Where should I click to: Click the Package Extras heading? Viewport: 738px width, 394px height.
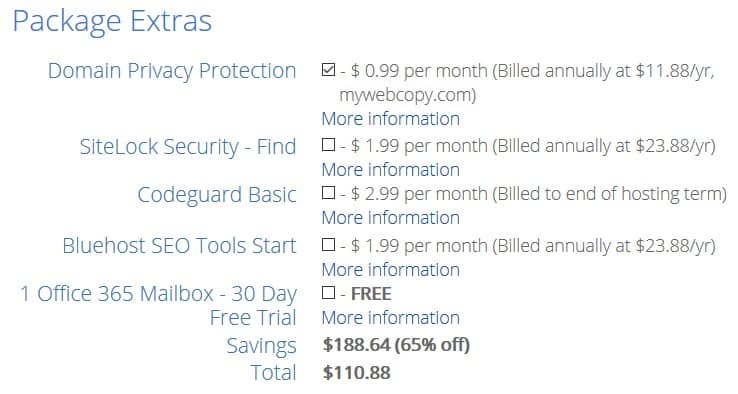coord(112,22)
